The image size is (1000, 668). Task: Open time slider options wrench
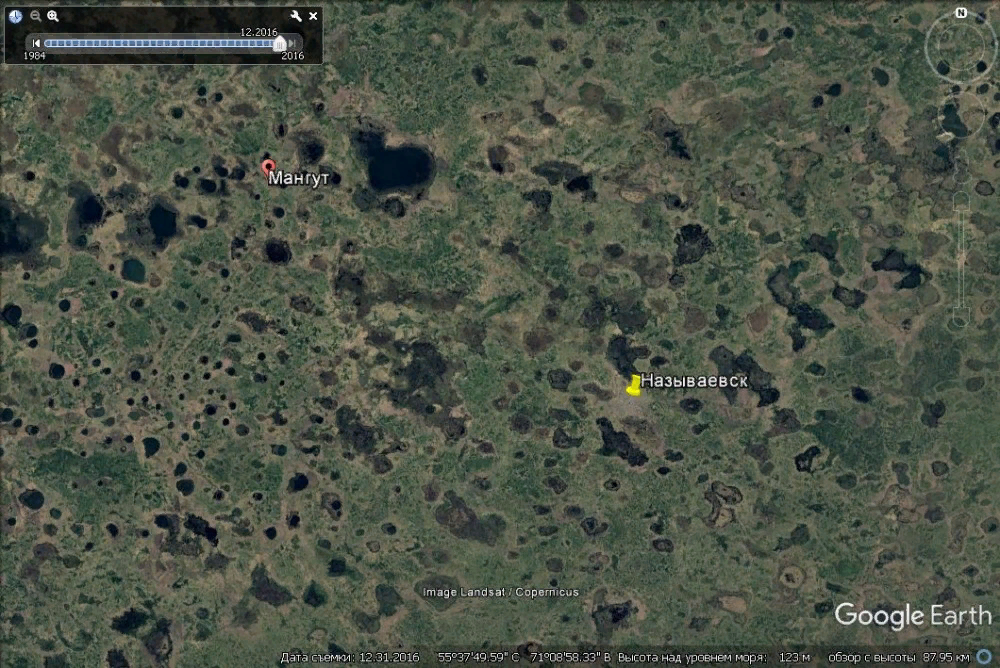point(296,16)
